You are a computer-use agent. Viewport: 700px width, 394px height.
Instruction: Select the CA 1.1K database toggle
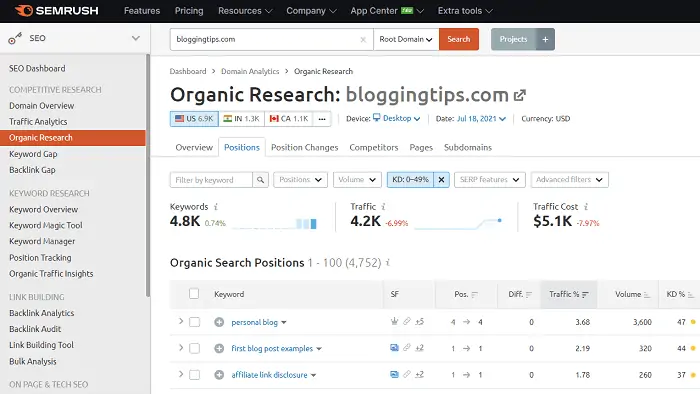point(289,119)
